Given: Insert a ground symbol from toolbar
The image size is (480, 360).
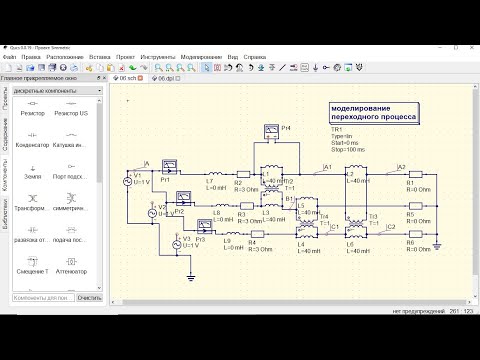Looking at the screenshot, I should point(315,68).
